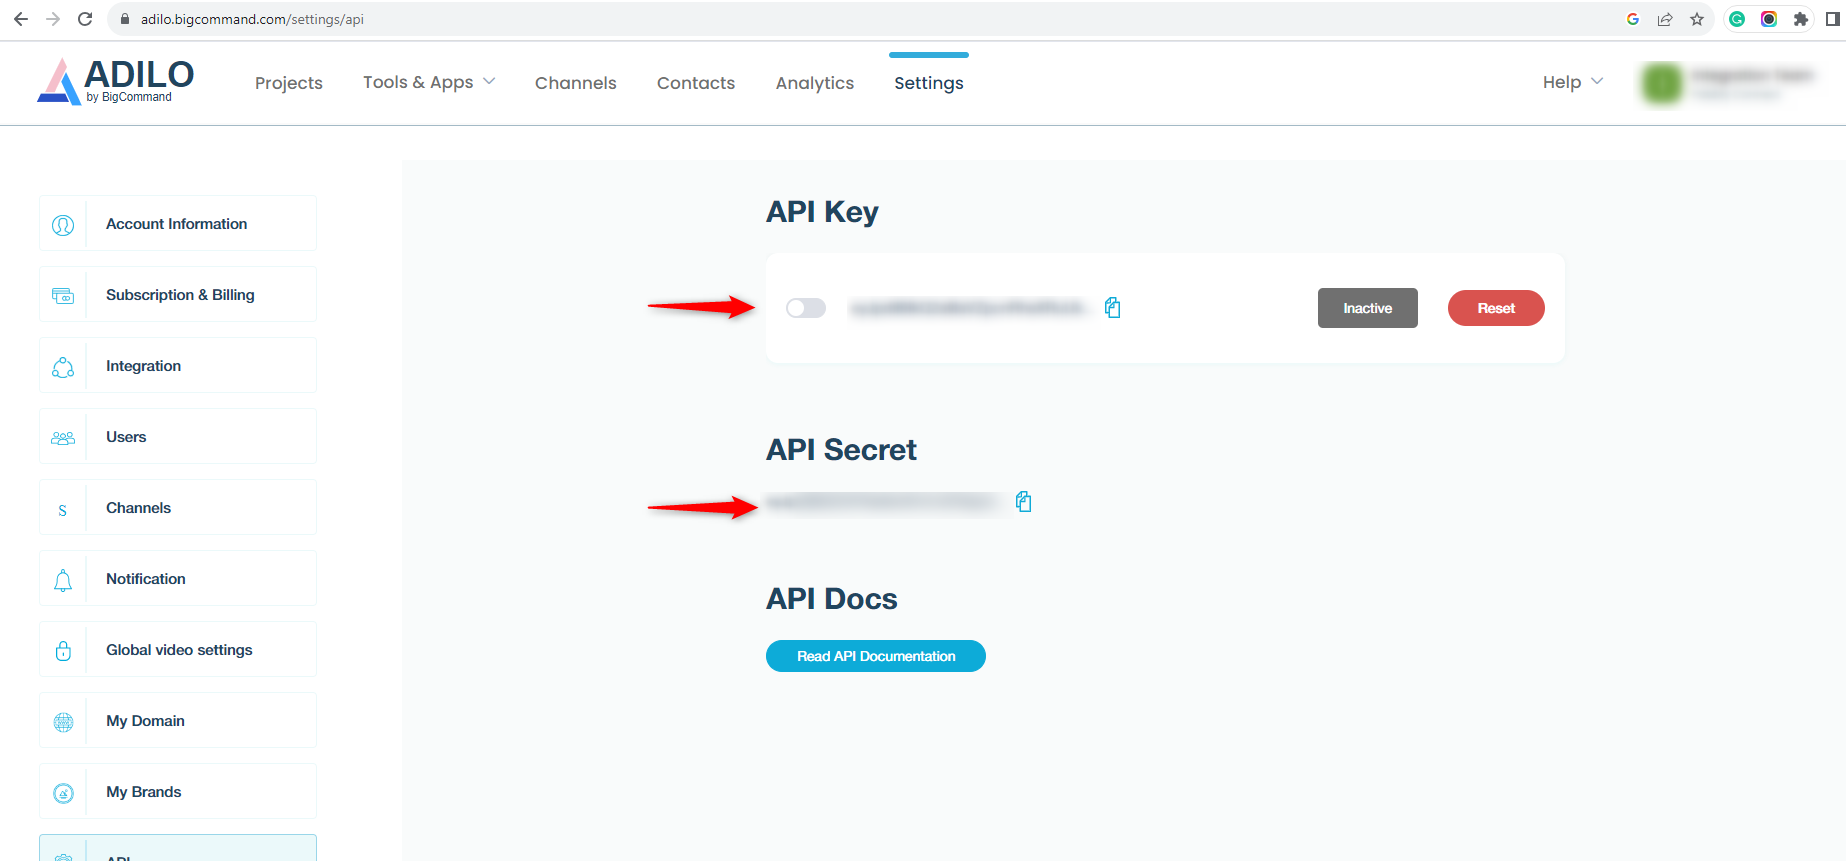Open Global video settings in sidebar
This screenshot has width=1846, height=861.
click(178, 650)
